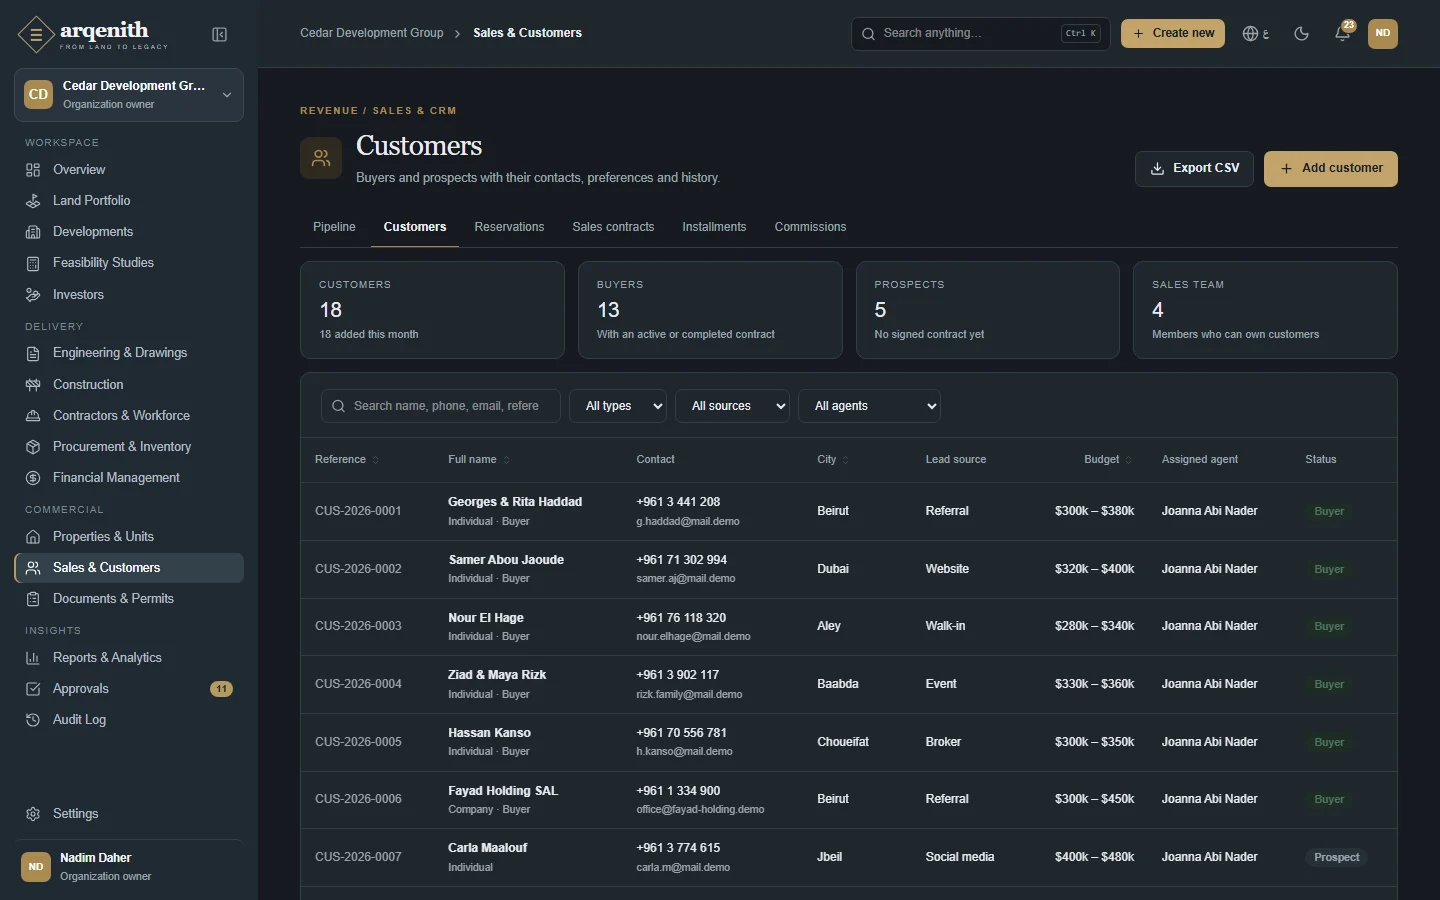1440x900 pixels.
Task: Go to Financial Management
Action: tap(129, 478)
